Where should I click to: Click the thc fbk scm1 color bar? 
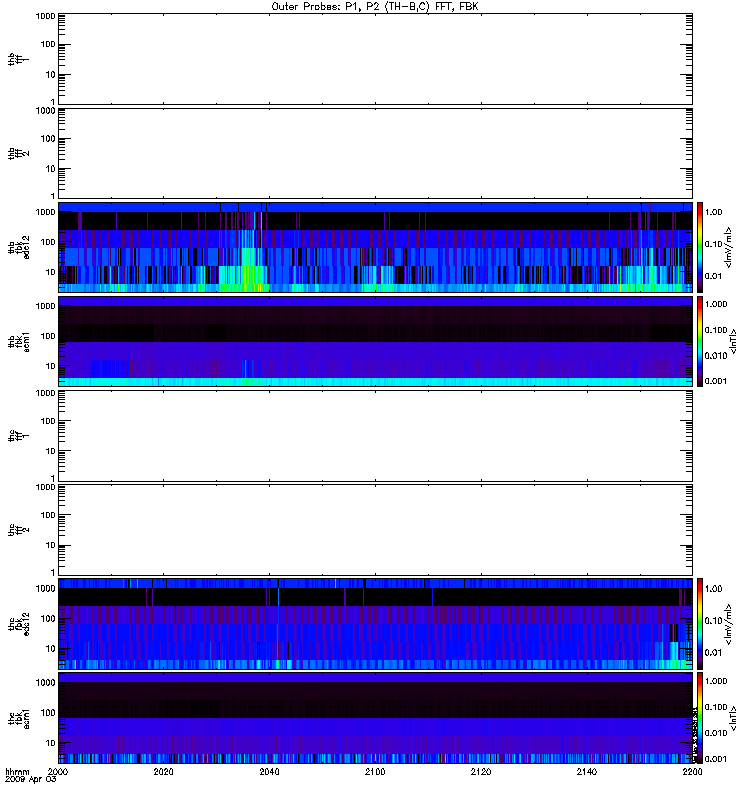700,718
